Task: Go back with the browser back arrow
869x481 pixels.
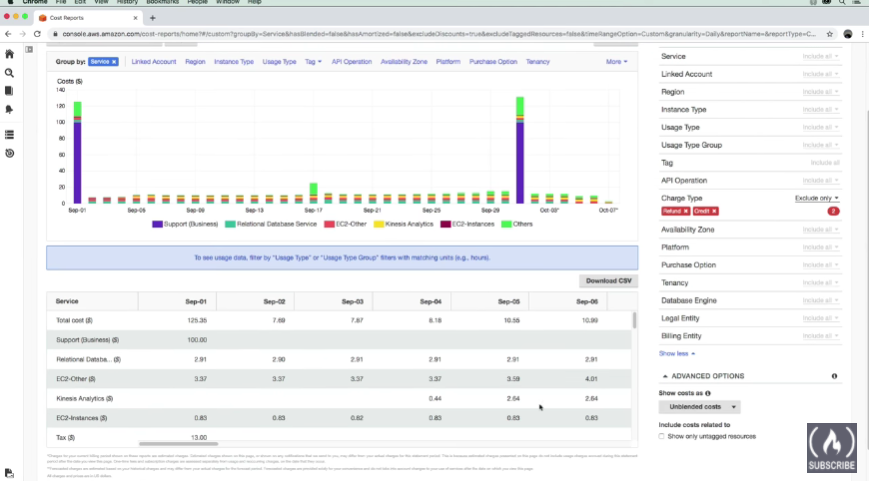Action: pyautogui.click(x=8, y=34)
